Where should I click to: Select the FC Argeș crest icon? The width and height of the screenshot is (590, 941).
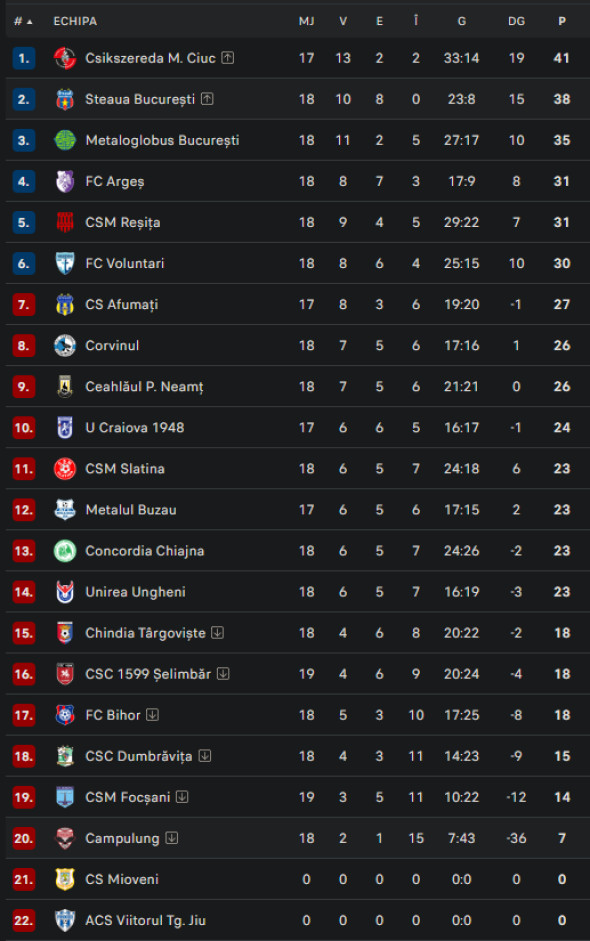tap(64, 181)
